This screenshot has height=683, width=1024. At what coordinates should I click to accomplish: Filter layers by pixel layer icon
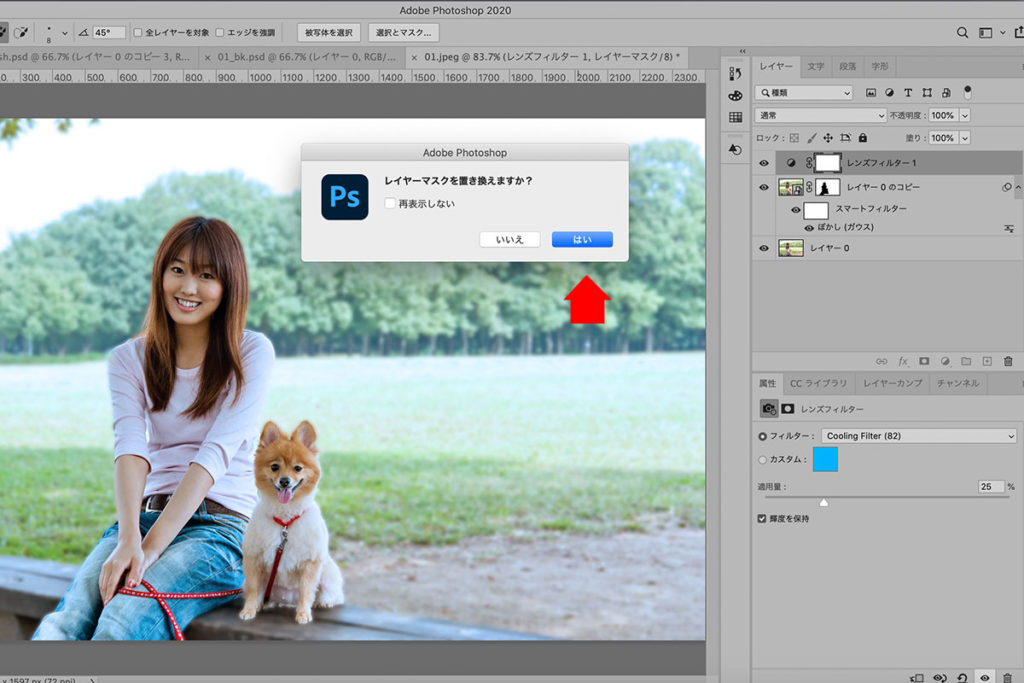[871, 93]
